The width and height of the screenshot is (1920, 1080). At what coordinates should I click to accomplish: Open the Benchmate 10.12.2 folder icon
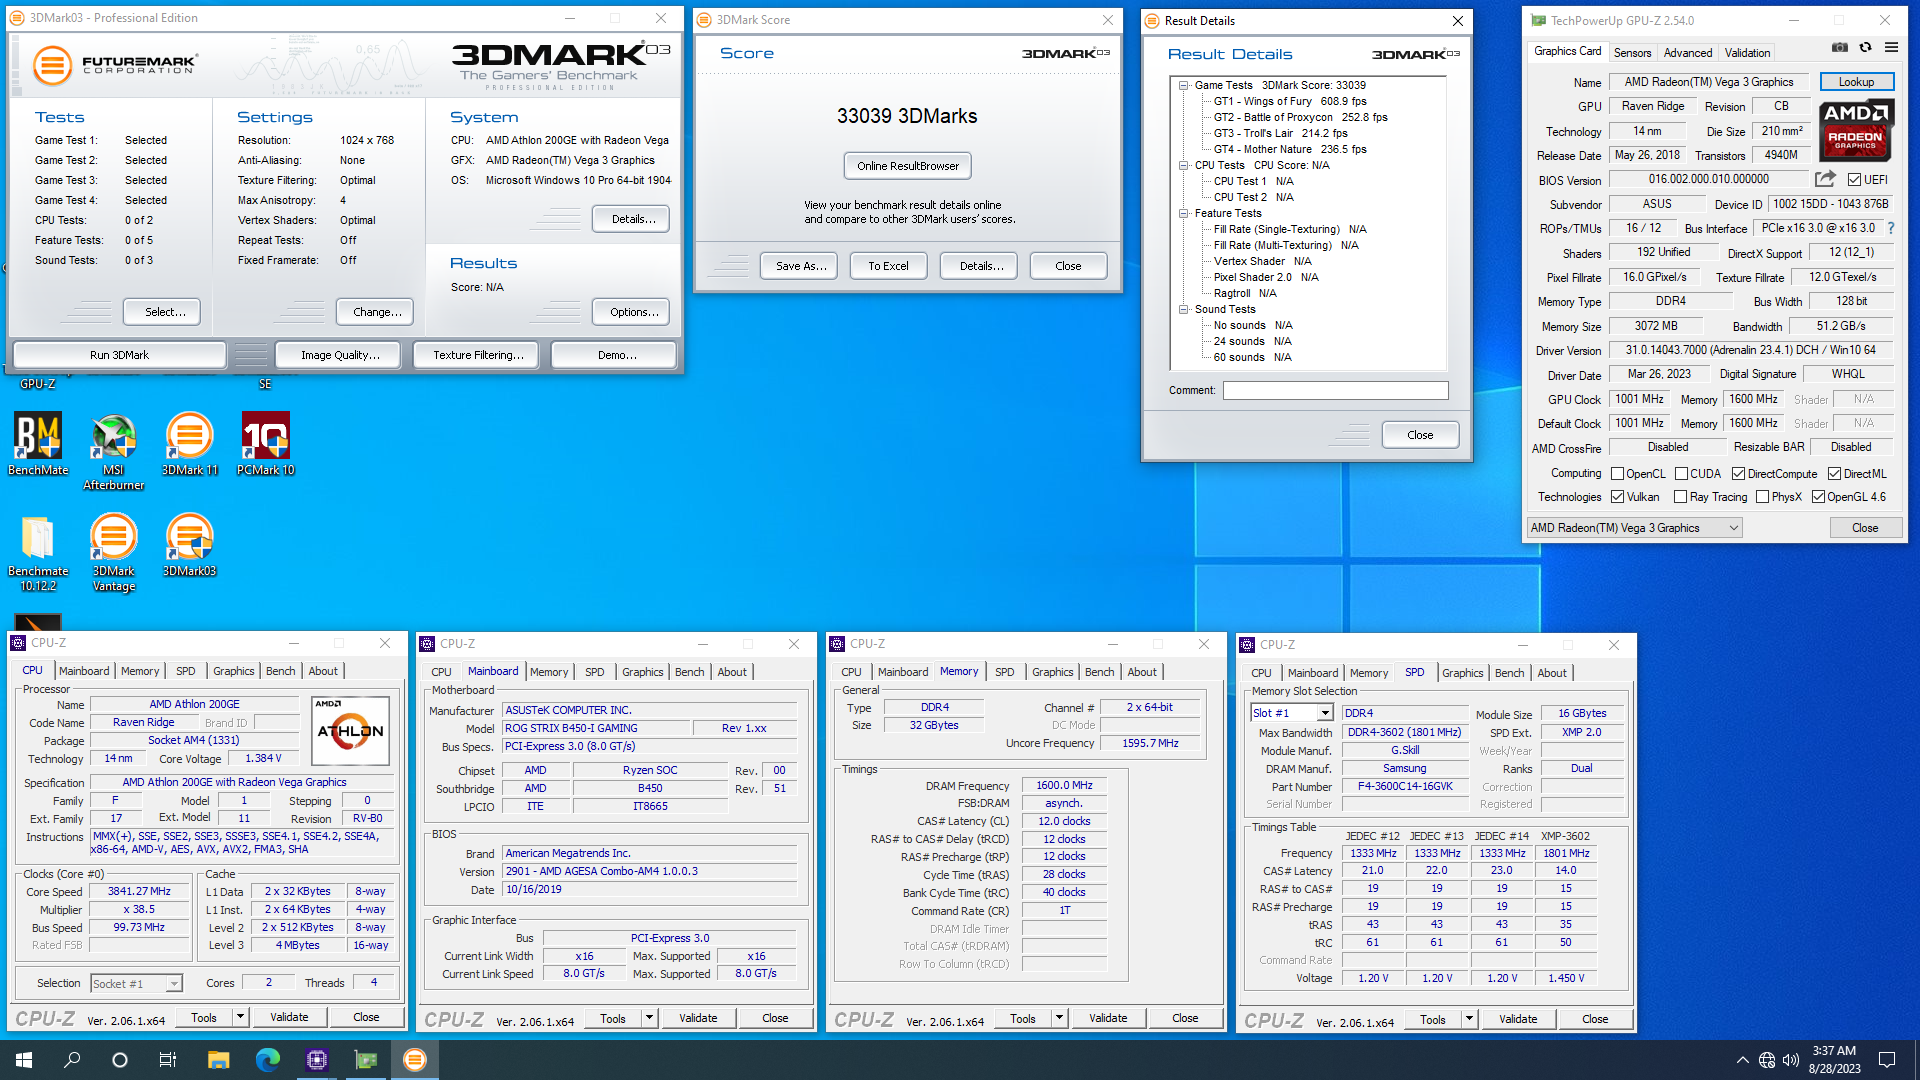(x=38, y=554)
